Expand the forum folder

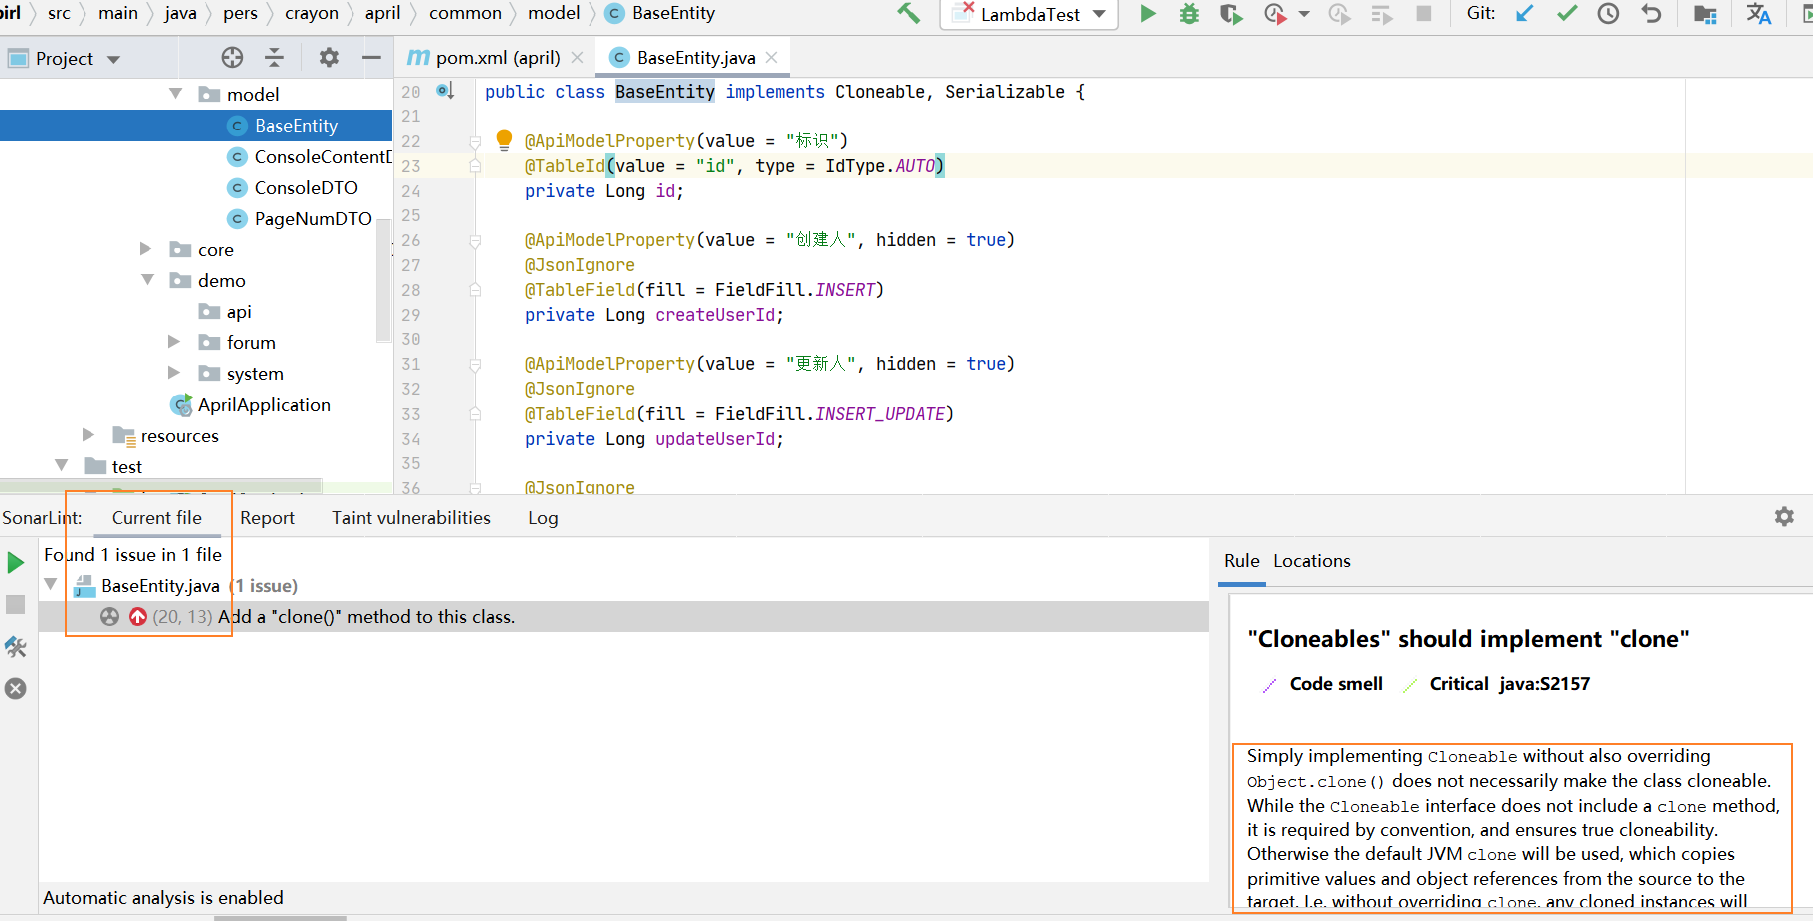pyautogui.click(x=174, y=342)
